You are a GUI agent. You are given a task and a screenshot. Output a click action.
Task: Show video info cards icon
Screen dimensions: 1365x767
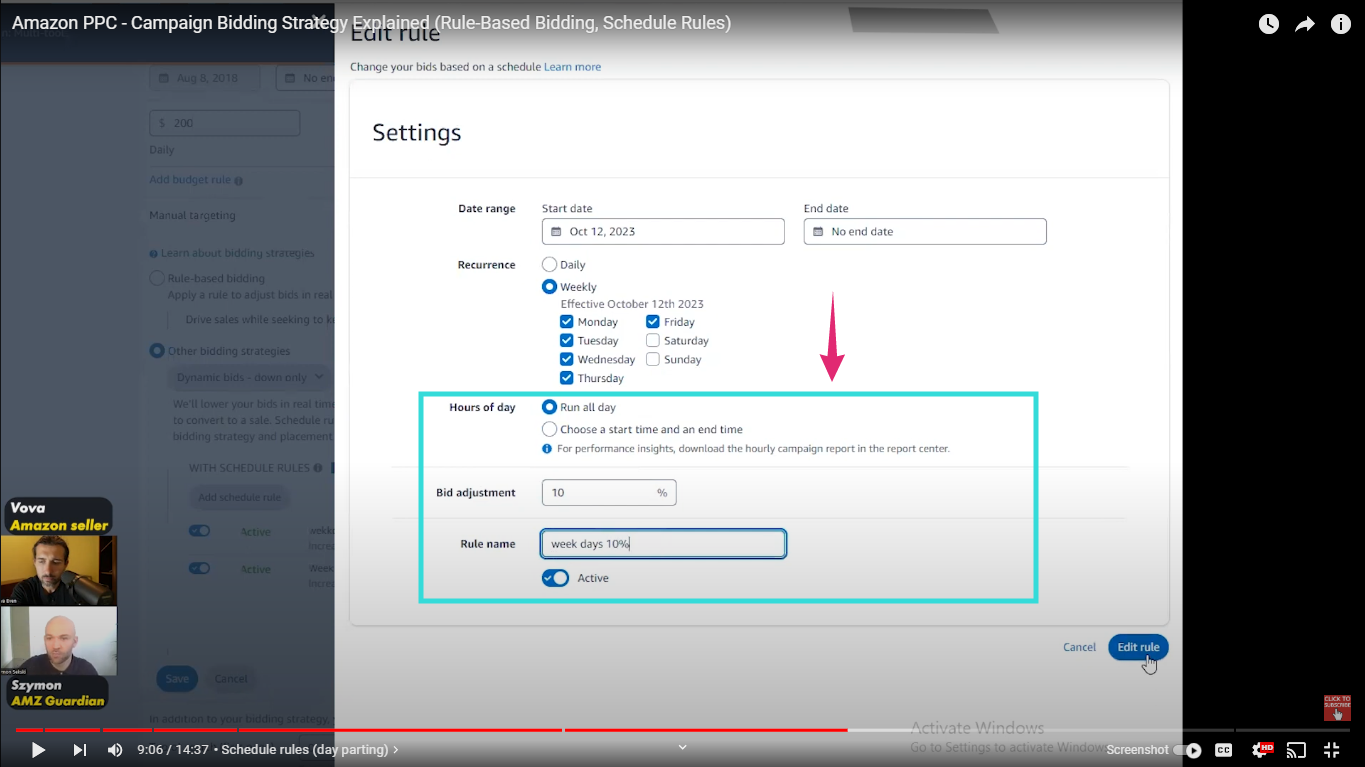tap(1341, 24)
